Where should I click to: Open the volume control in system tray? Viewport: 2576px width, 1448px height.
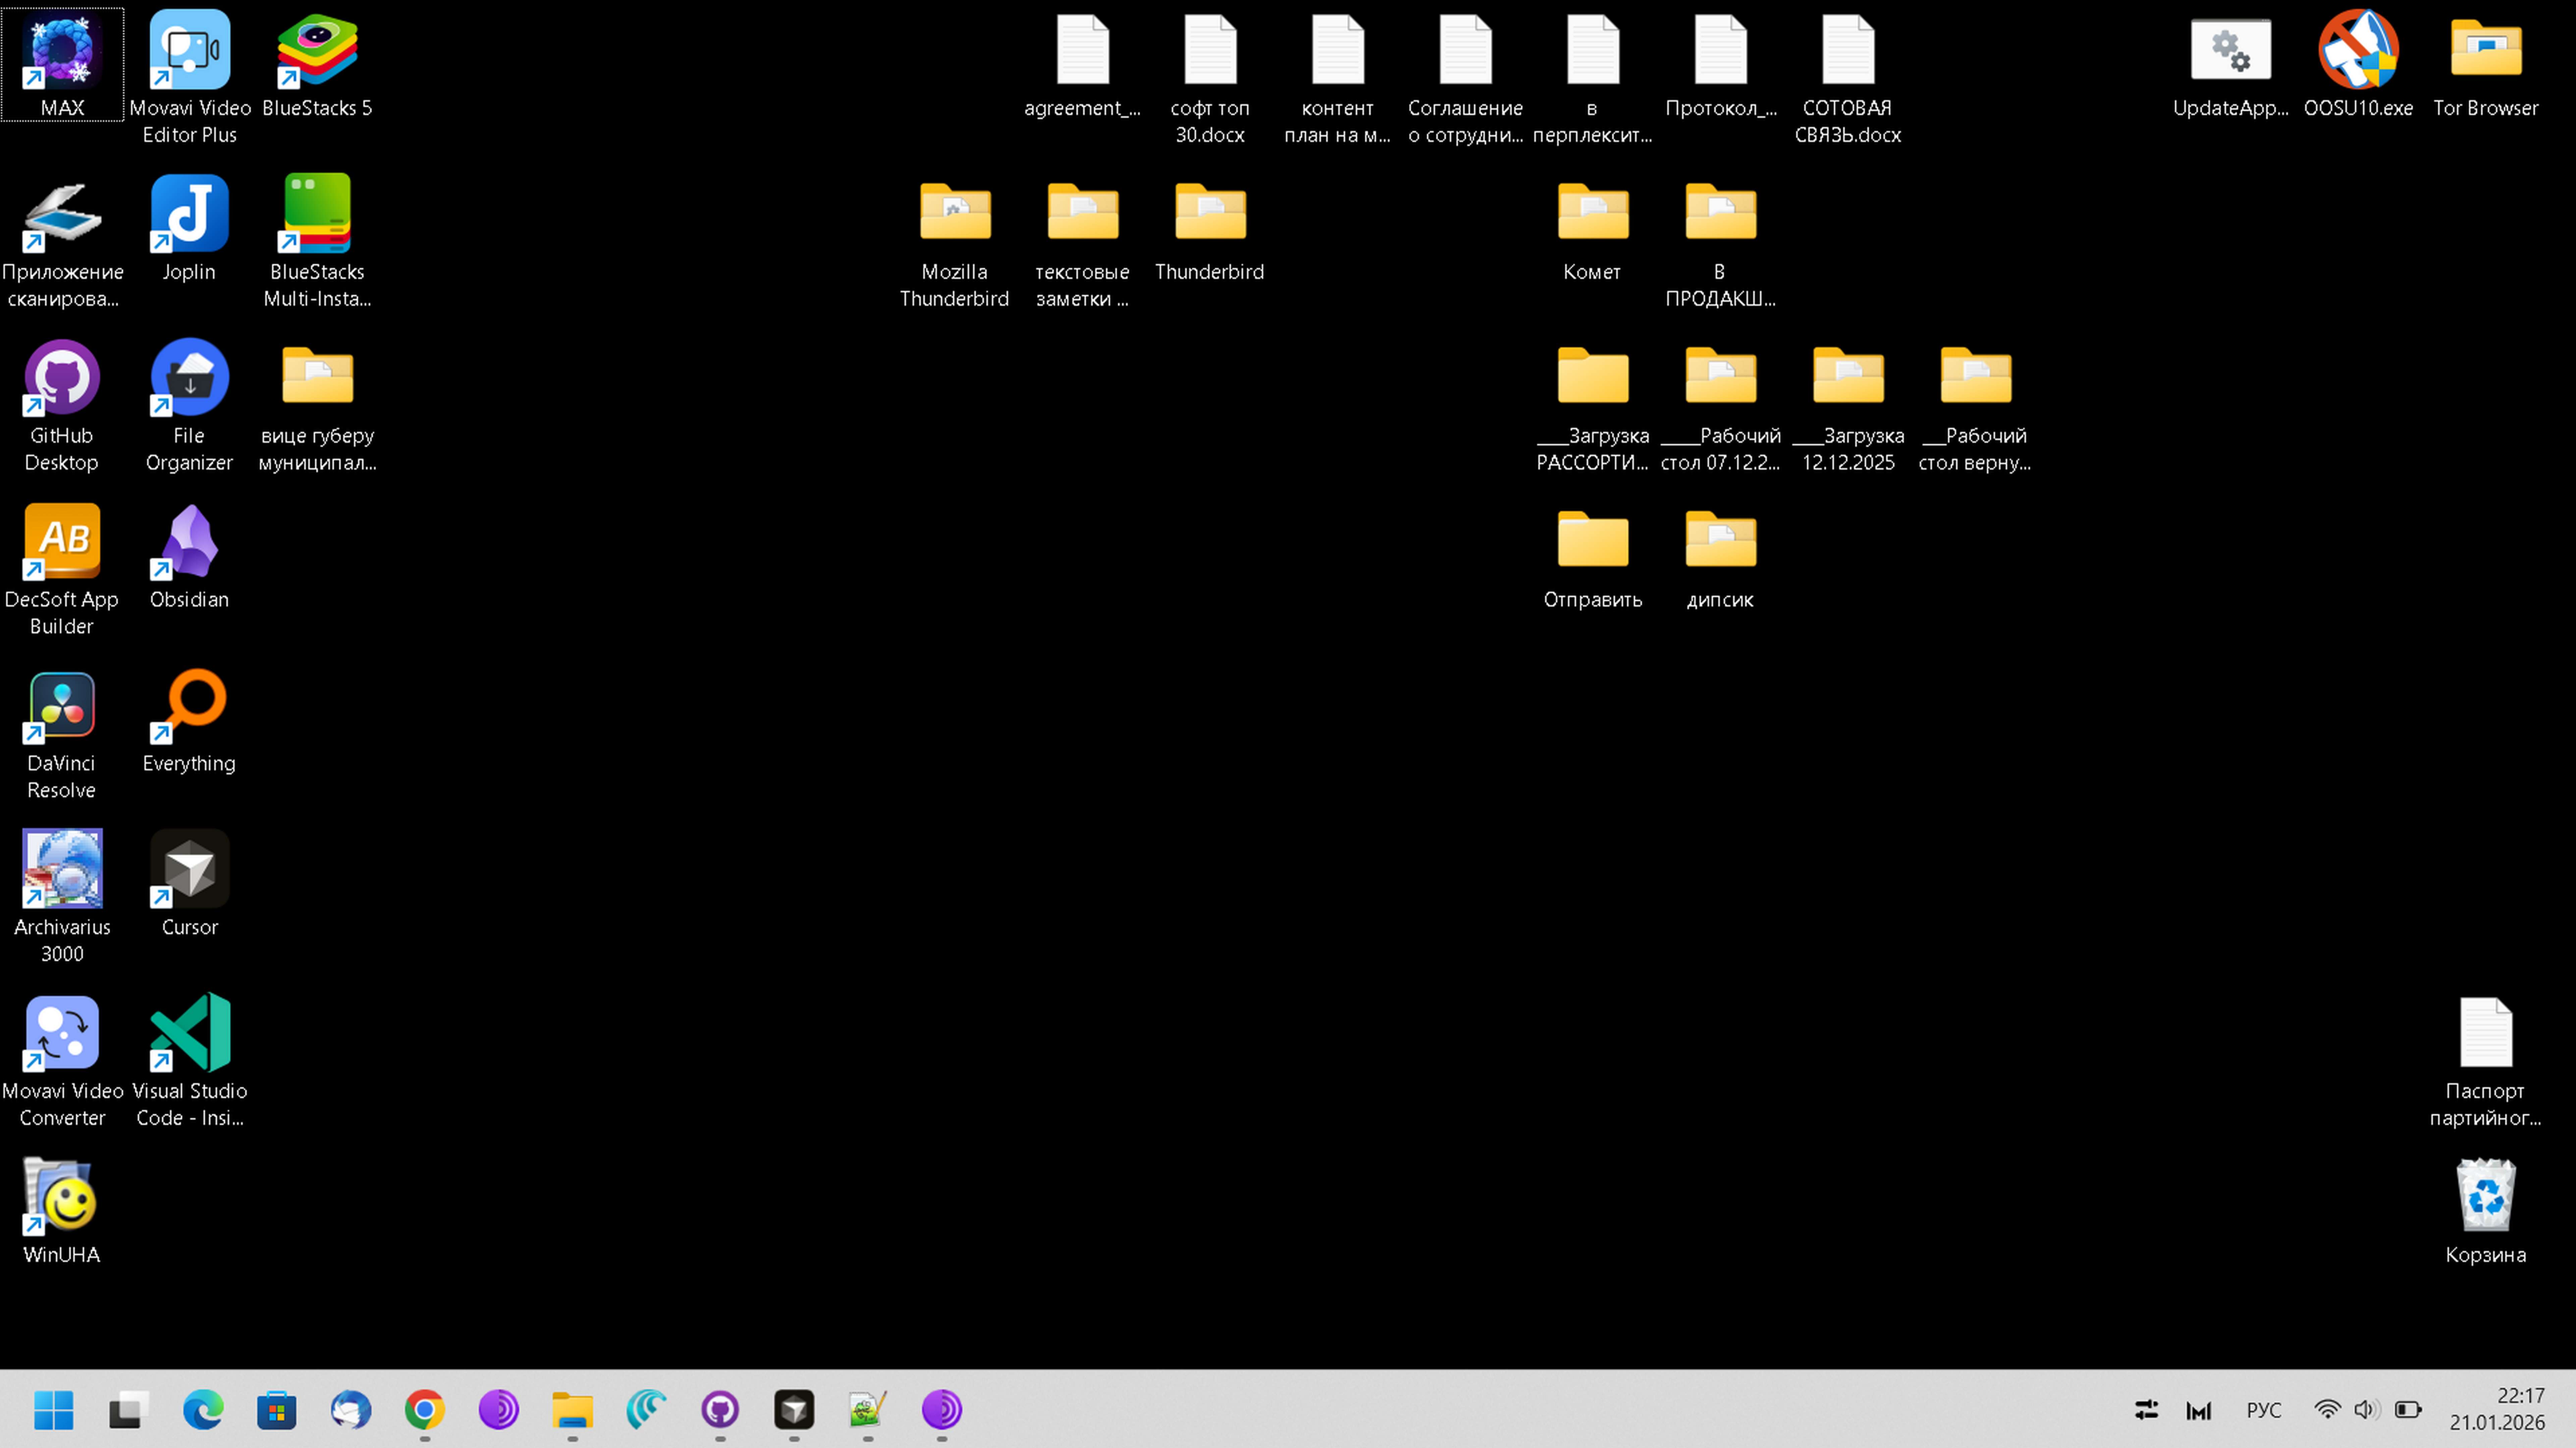(x=2365, y=1410)
